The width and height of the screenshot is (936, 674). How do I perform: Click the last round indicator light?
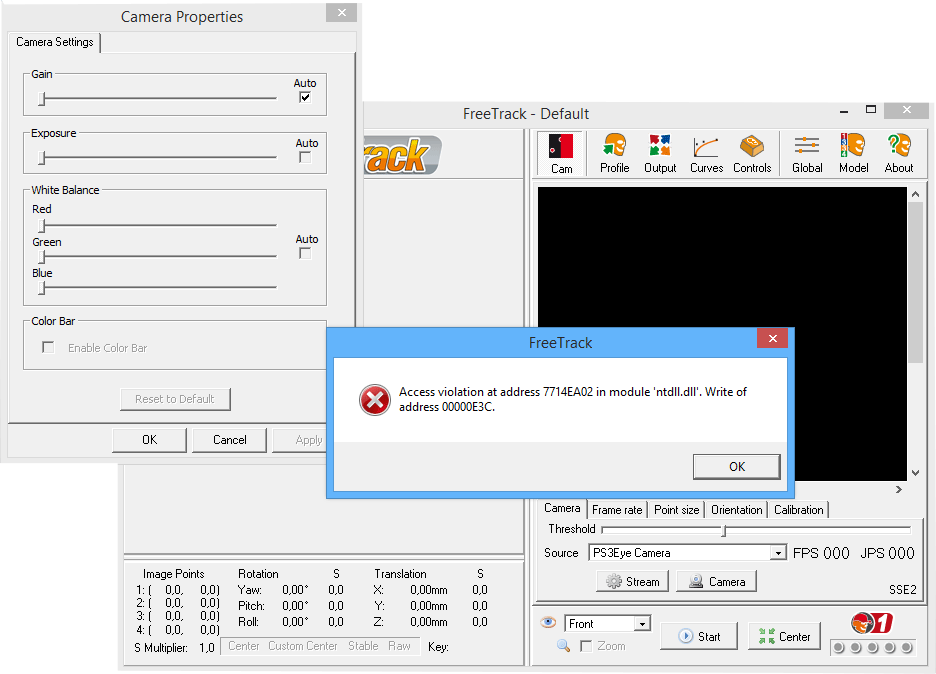[907, 648]
